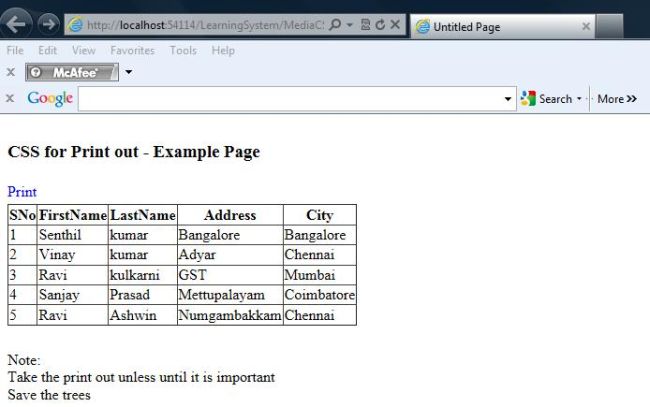Open the Favorites menu
650x407 pixels.
tap(132, 51)
